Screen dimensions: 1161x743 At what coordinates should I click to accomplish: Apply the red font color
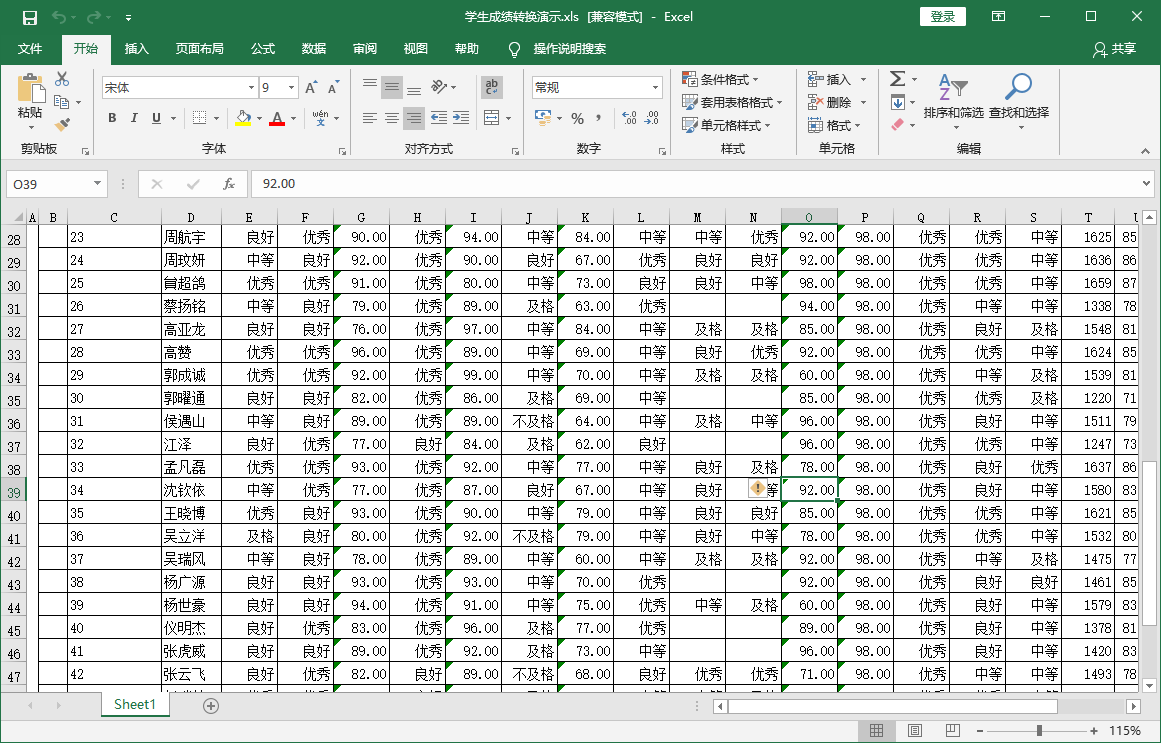coord(277,118)
